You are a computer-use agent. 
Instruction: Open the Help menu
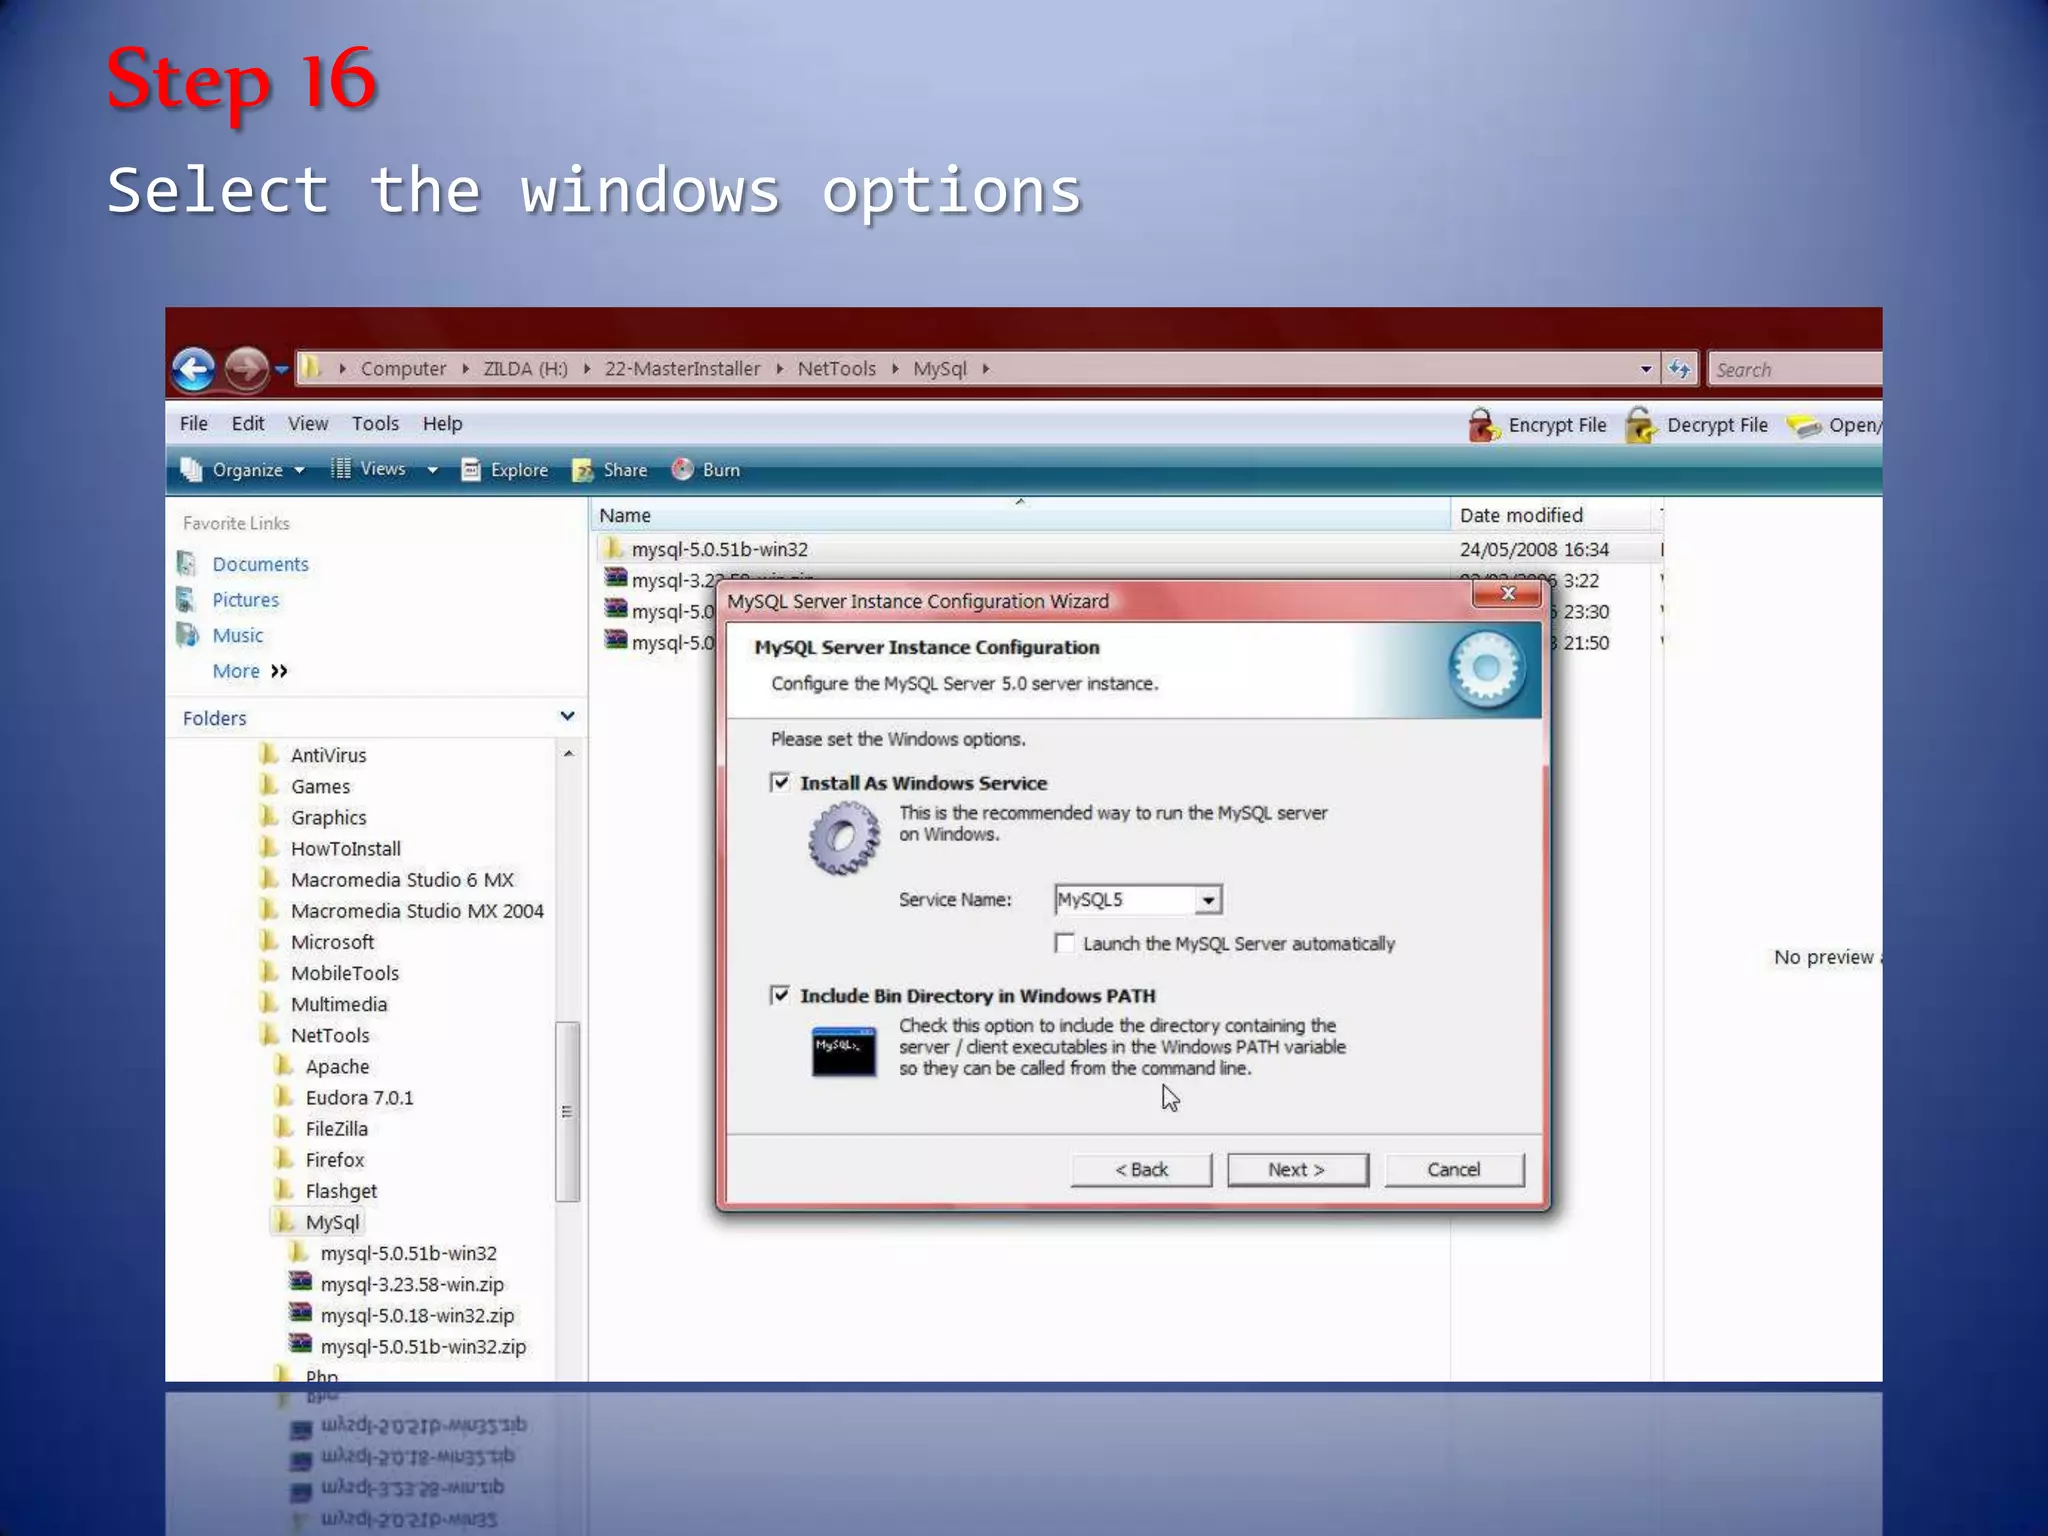[442, 424]
